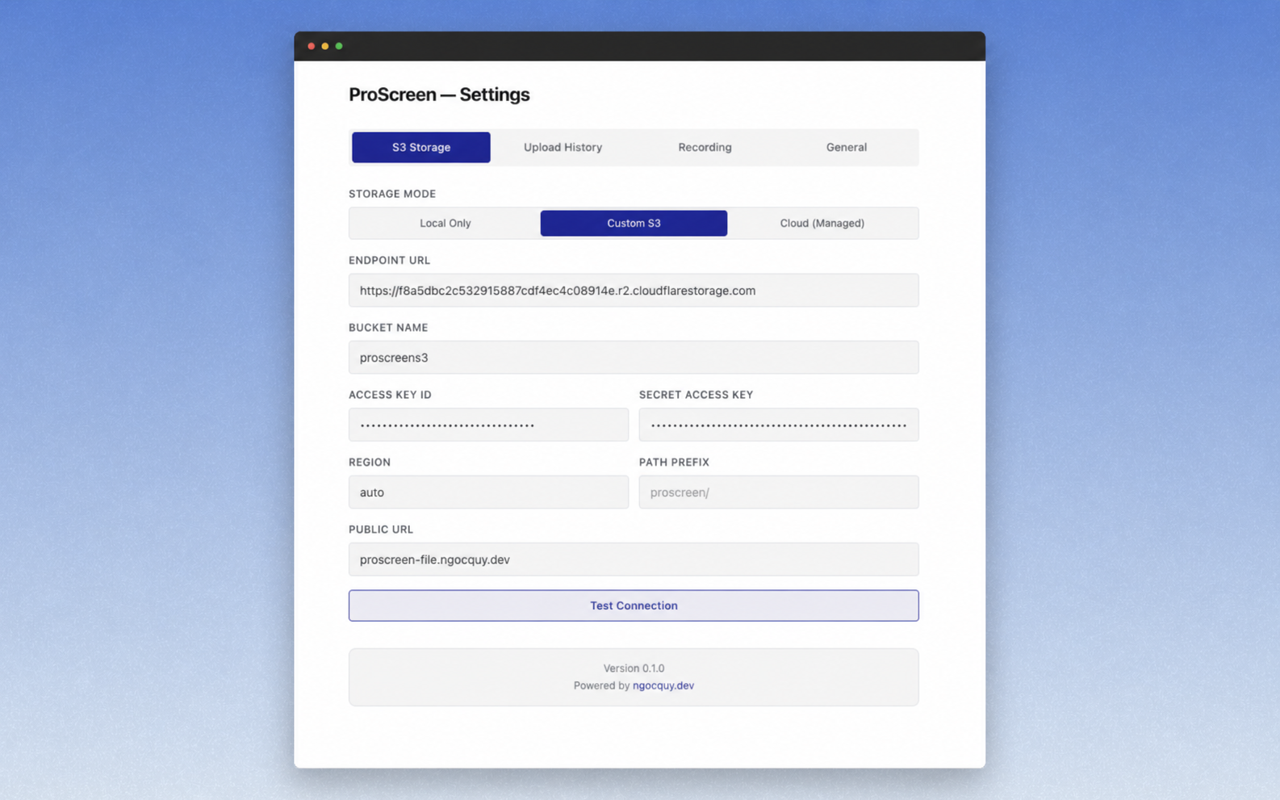The image size is (1280, 800).
Task: Open the Recording tab
Action: [x=705, y=147]
